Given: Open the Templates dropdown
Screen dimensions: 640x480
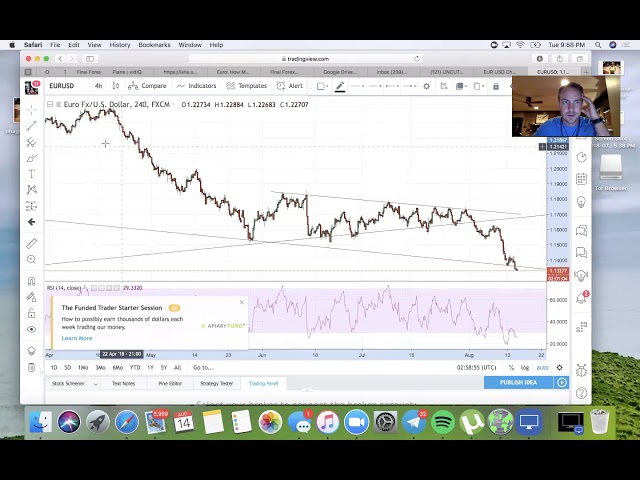Looking at the screenshot, I should tap(247, 86).
